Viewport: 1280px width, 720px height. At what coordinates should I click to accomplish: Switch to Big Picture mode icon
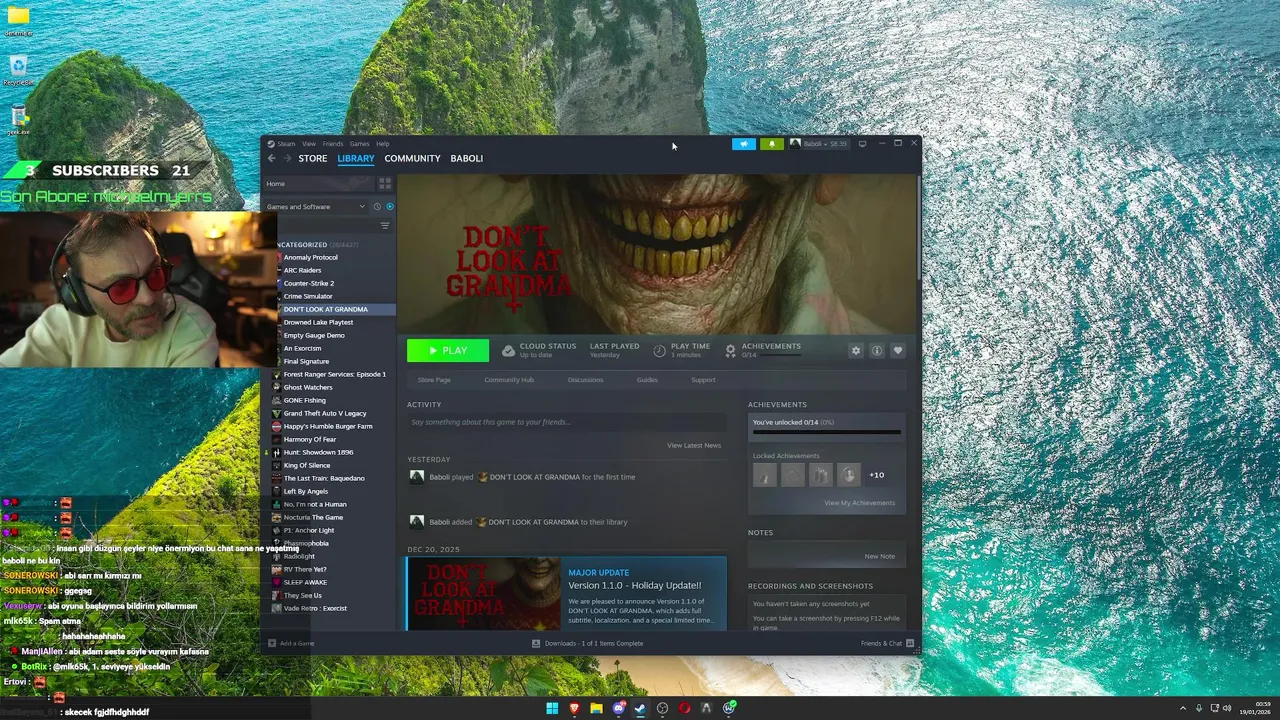[x=862, y=144]
